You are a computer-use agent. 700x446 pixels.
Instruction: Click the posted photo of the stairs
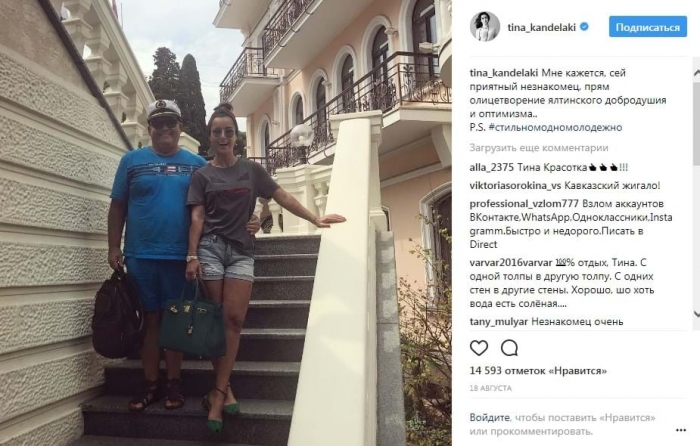point(225,223)
